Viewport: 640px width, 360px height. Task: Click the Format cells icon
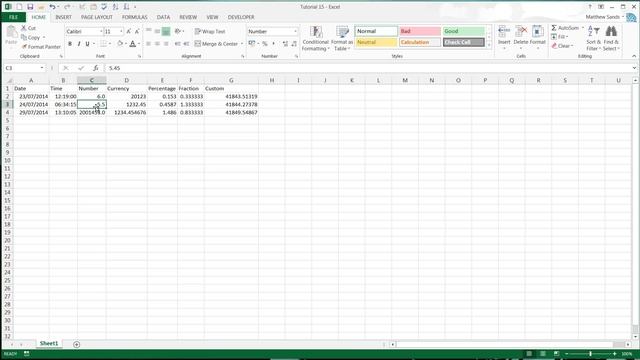coord(538,31)
